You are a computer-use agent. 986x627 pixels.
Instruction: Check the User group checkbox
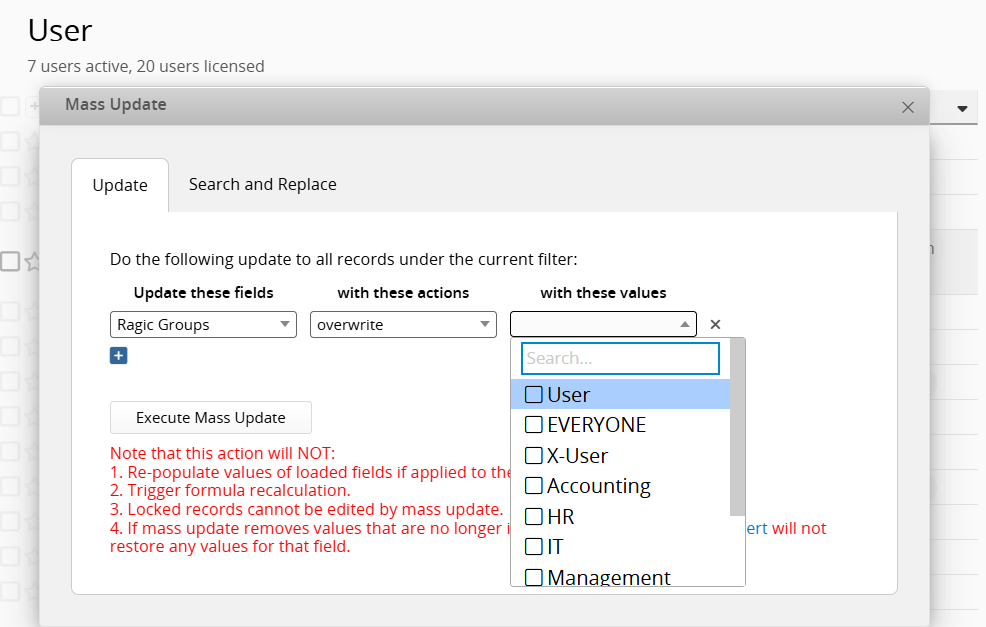coord(534,395)
